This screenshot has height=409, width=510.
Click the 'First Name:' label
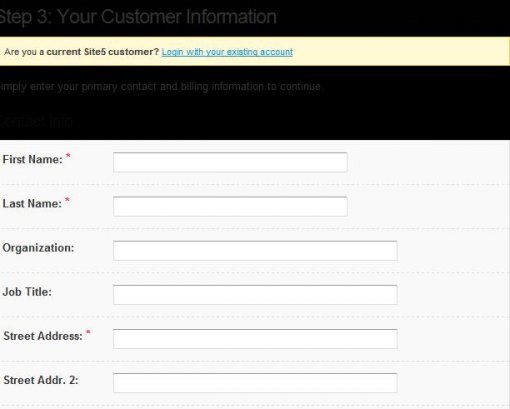click(32, 159)
